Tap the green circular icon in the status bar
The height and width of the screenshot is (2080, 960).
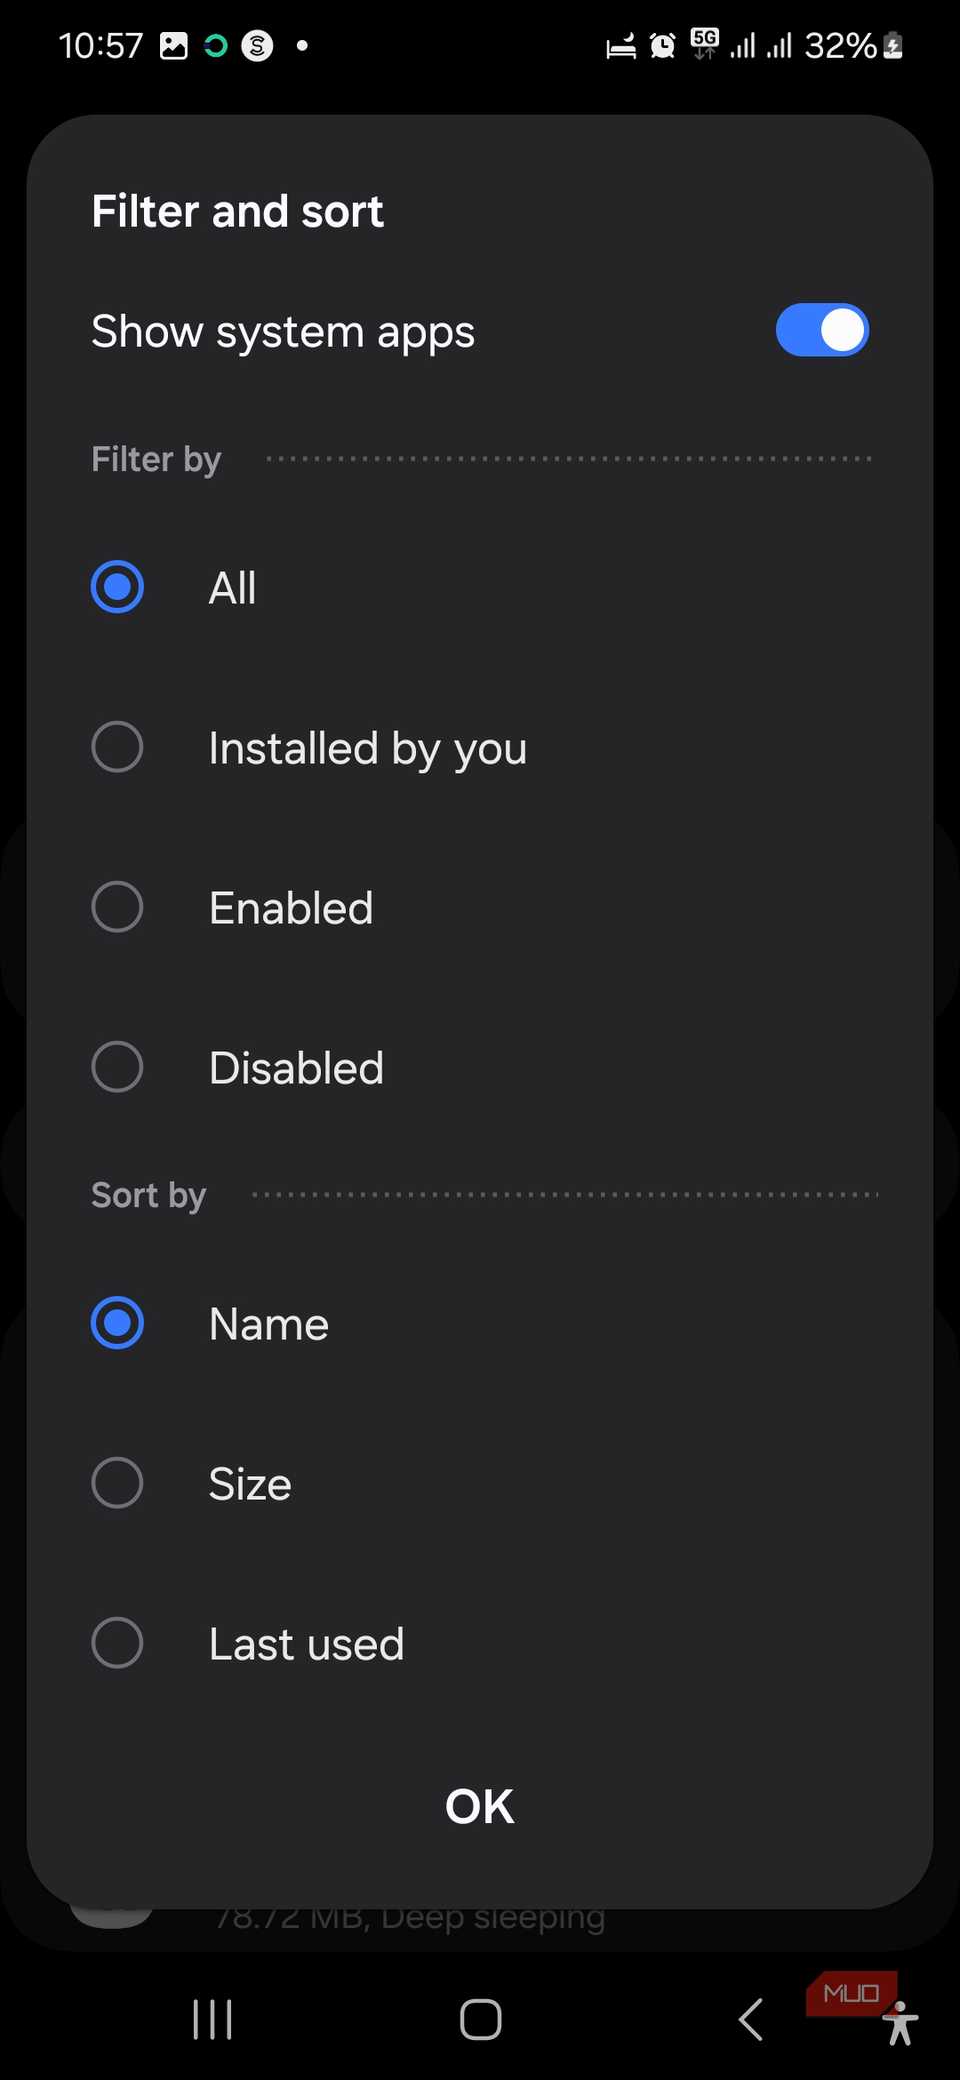213,44
